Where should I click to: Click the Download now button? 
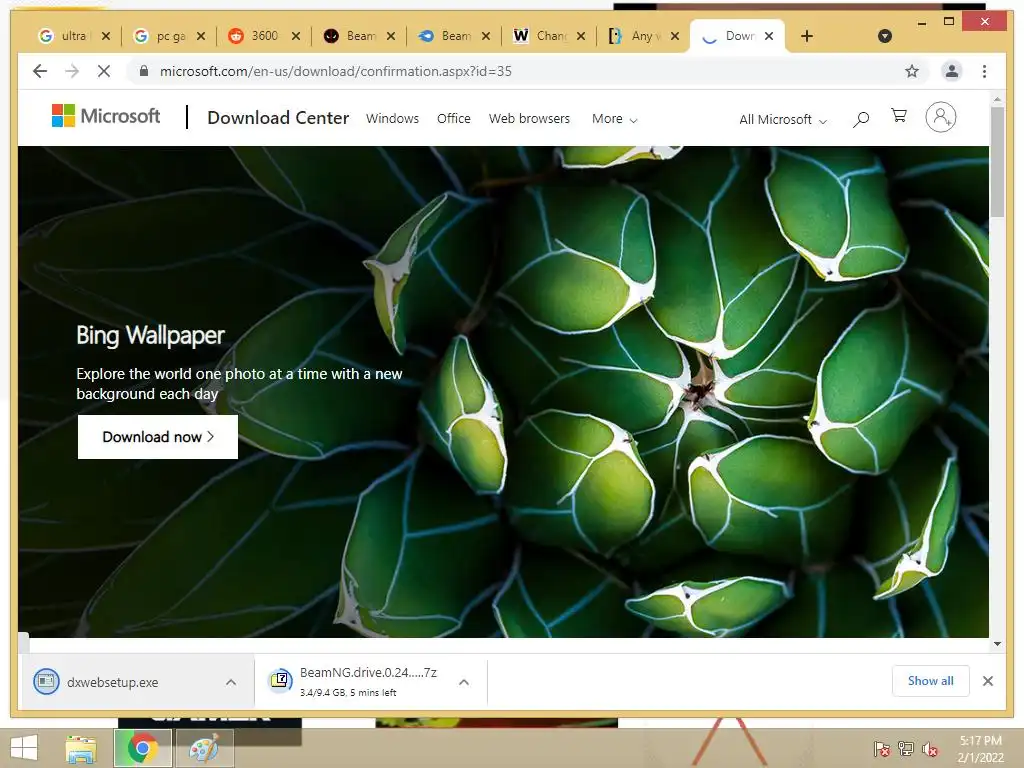(158, 437)
